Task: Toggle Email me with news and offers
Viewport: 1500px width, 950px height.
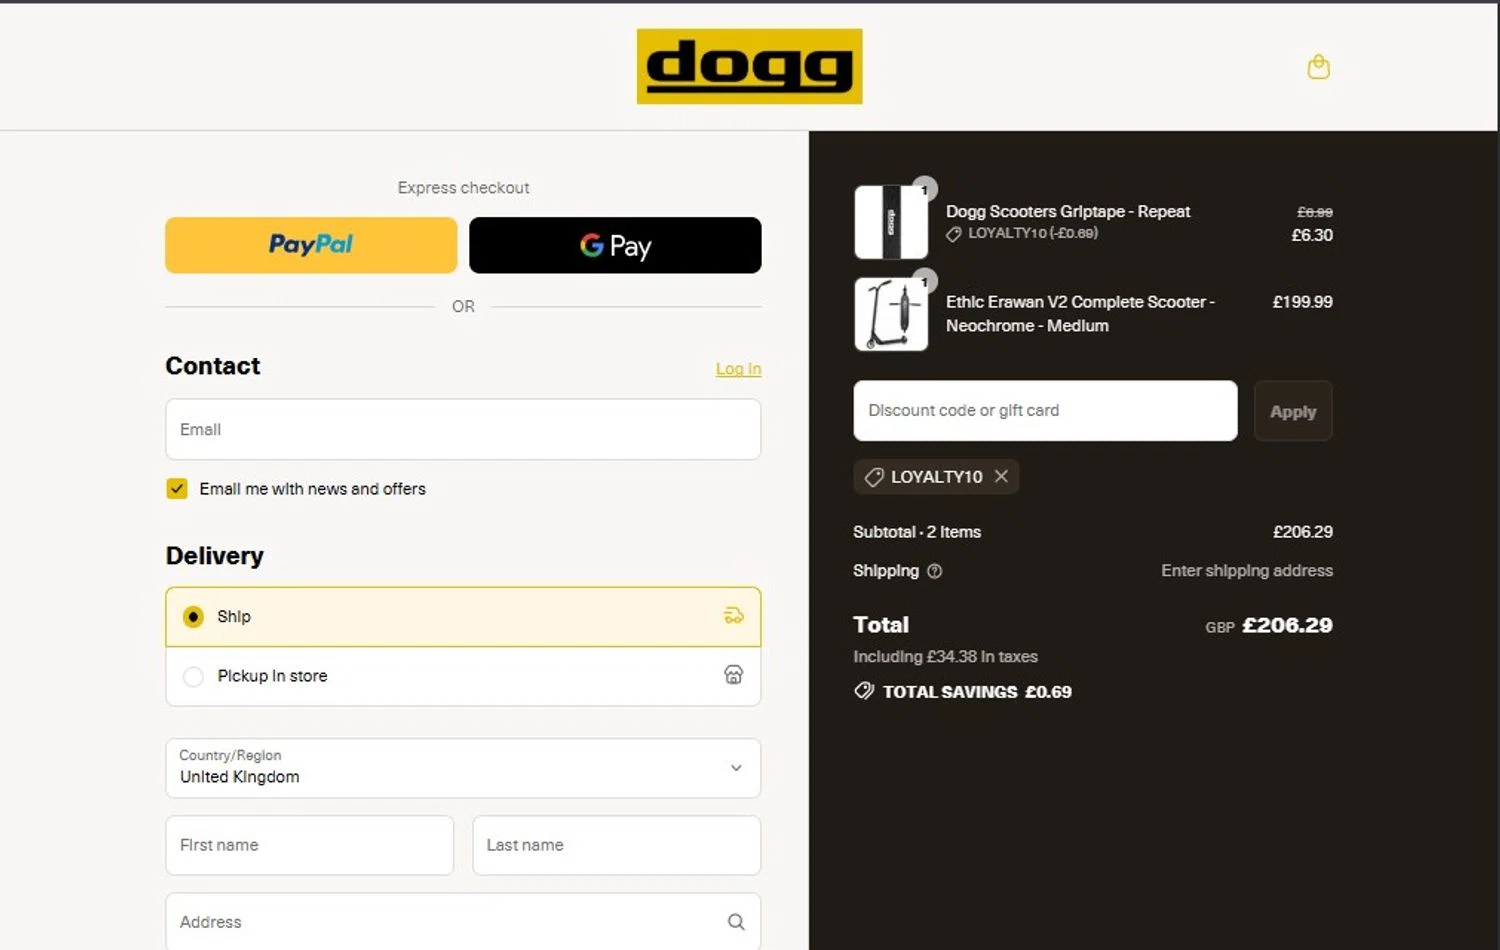Action: pos(177,489)
